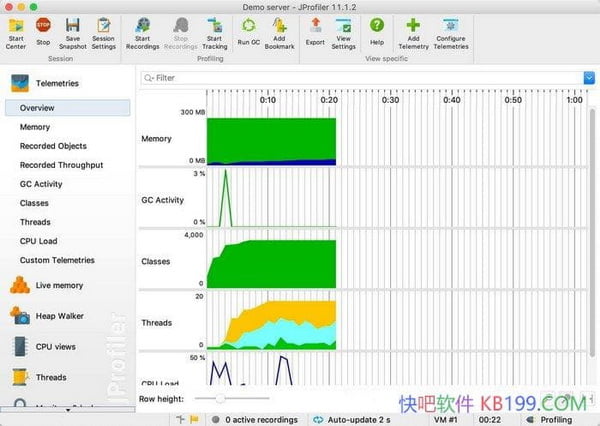Click into the Filter text field

click(360, 77)
